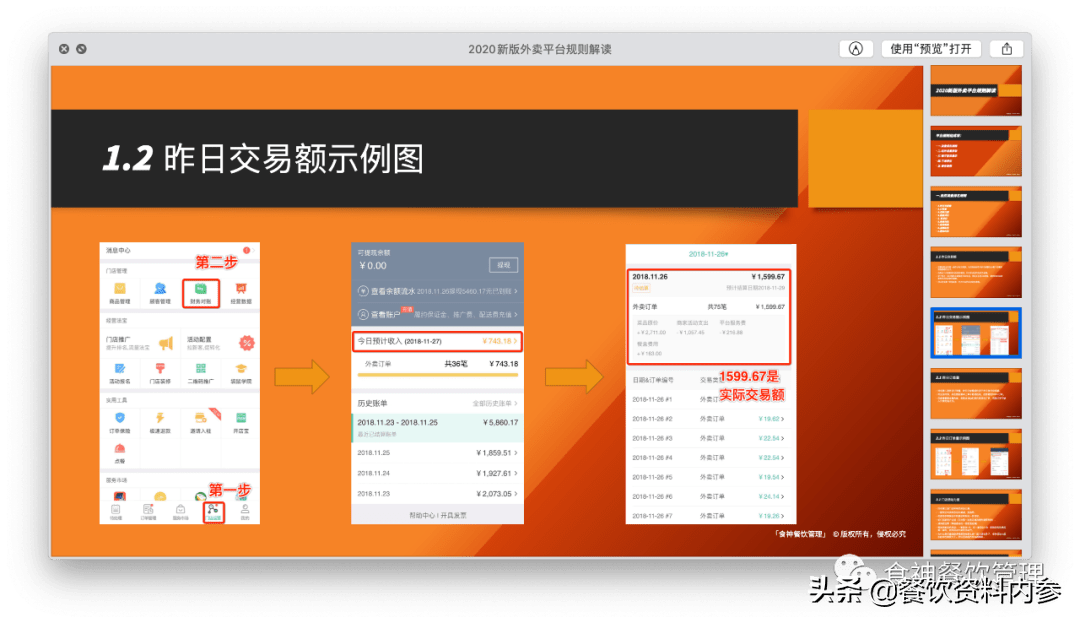
Task: Open page 4 text-only slide thumbnail
Action: point(975,272)
